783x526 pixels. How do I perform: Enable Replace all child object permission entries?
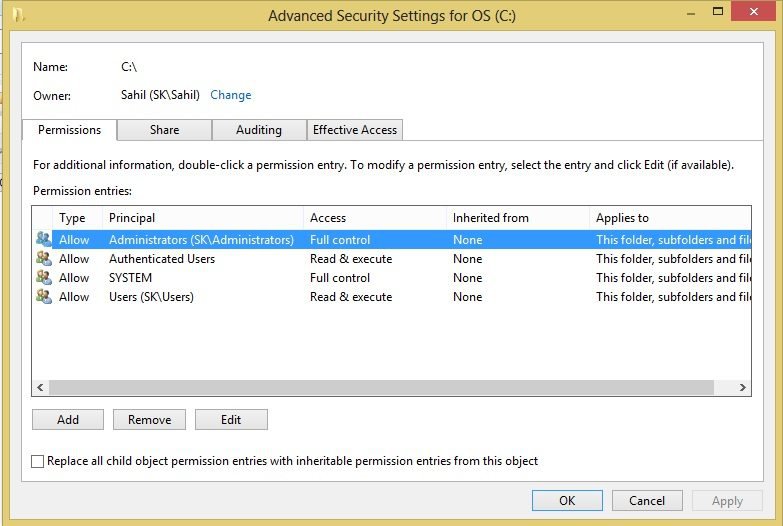pyautogui.click(x=38, y=462)
